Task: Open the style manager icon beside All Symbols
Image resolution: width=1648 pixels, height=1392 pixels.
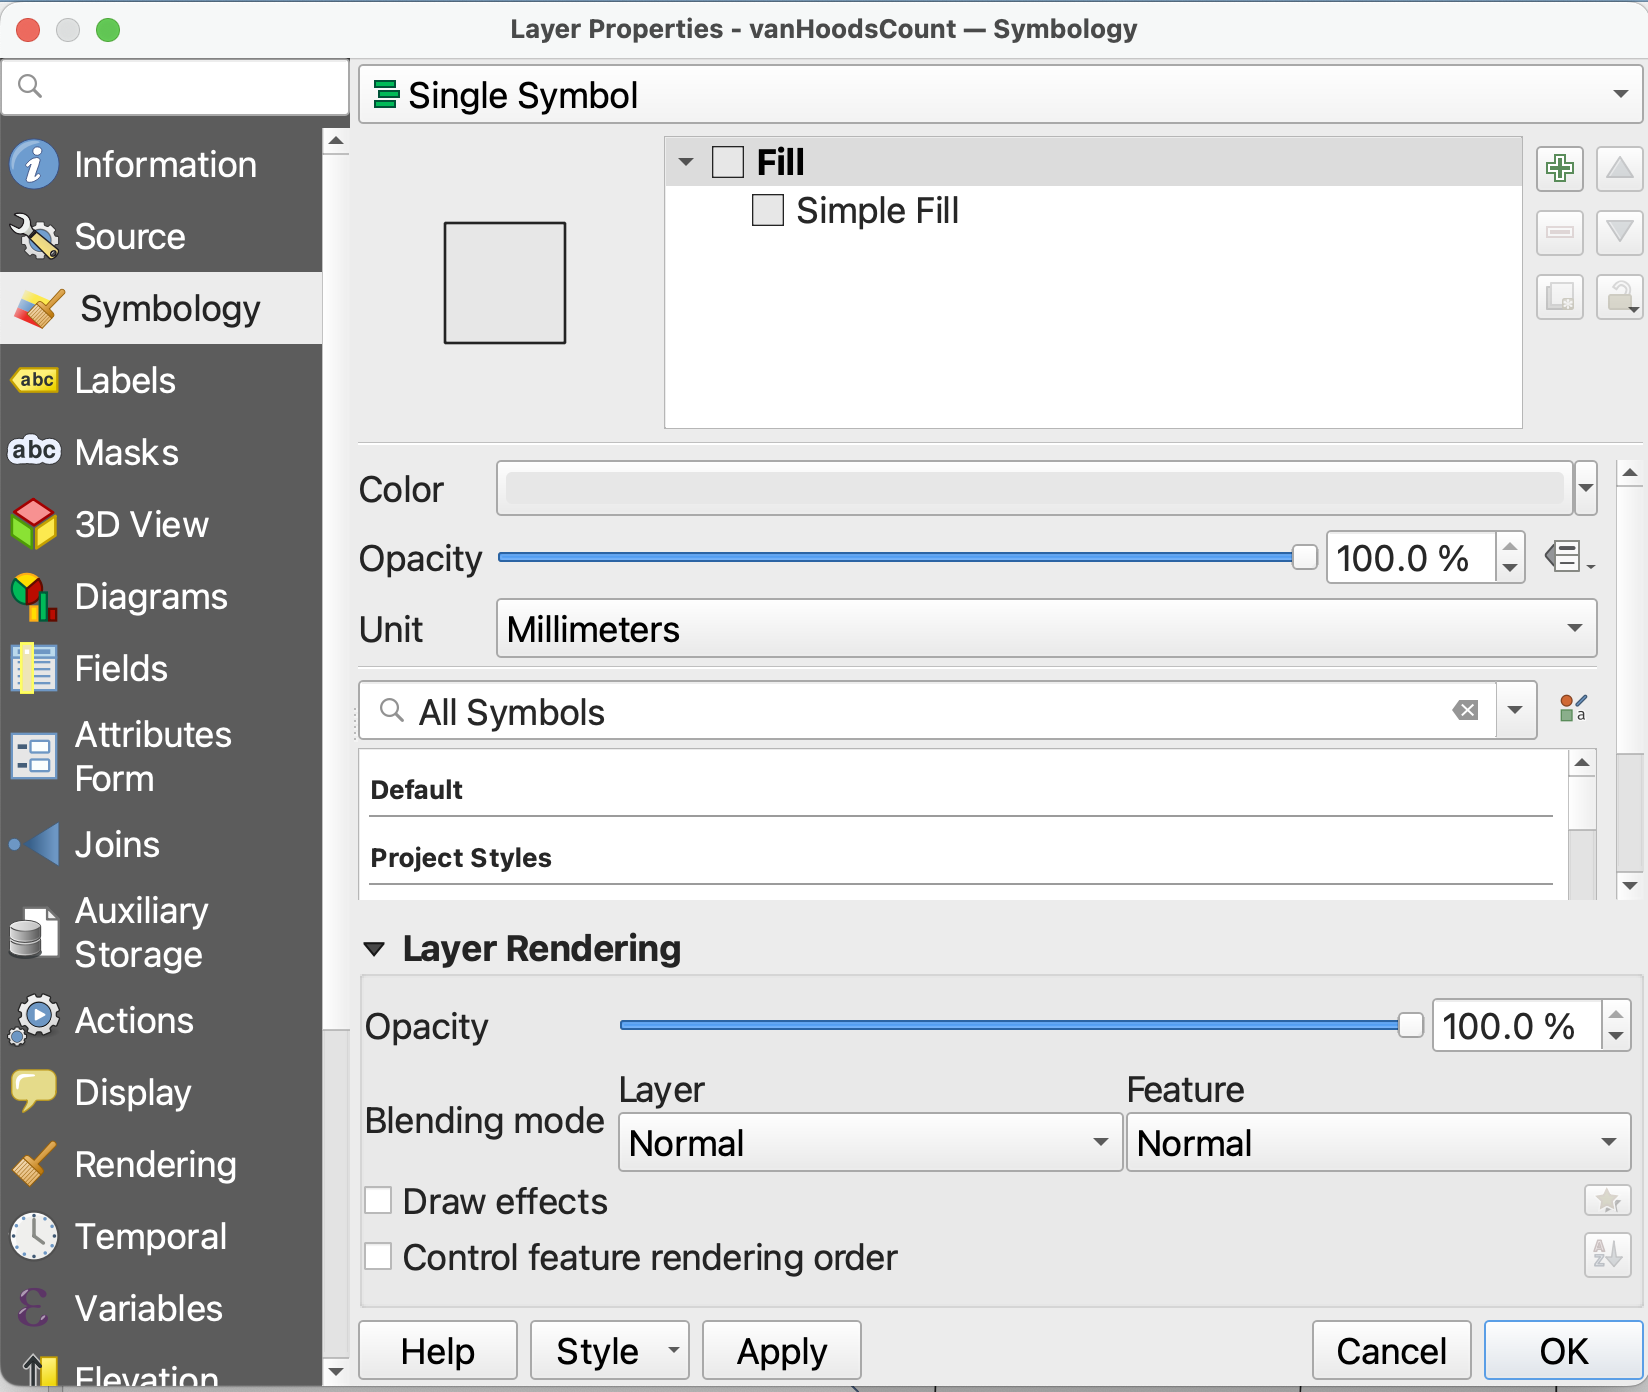Action: pyautogui.click(x=1573, y=710)
